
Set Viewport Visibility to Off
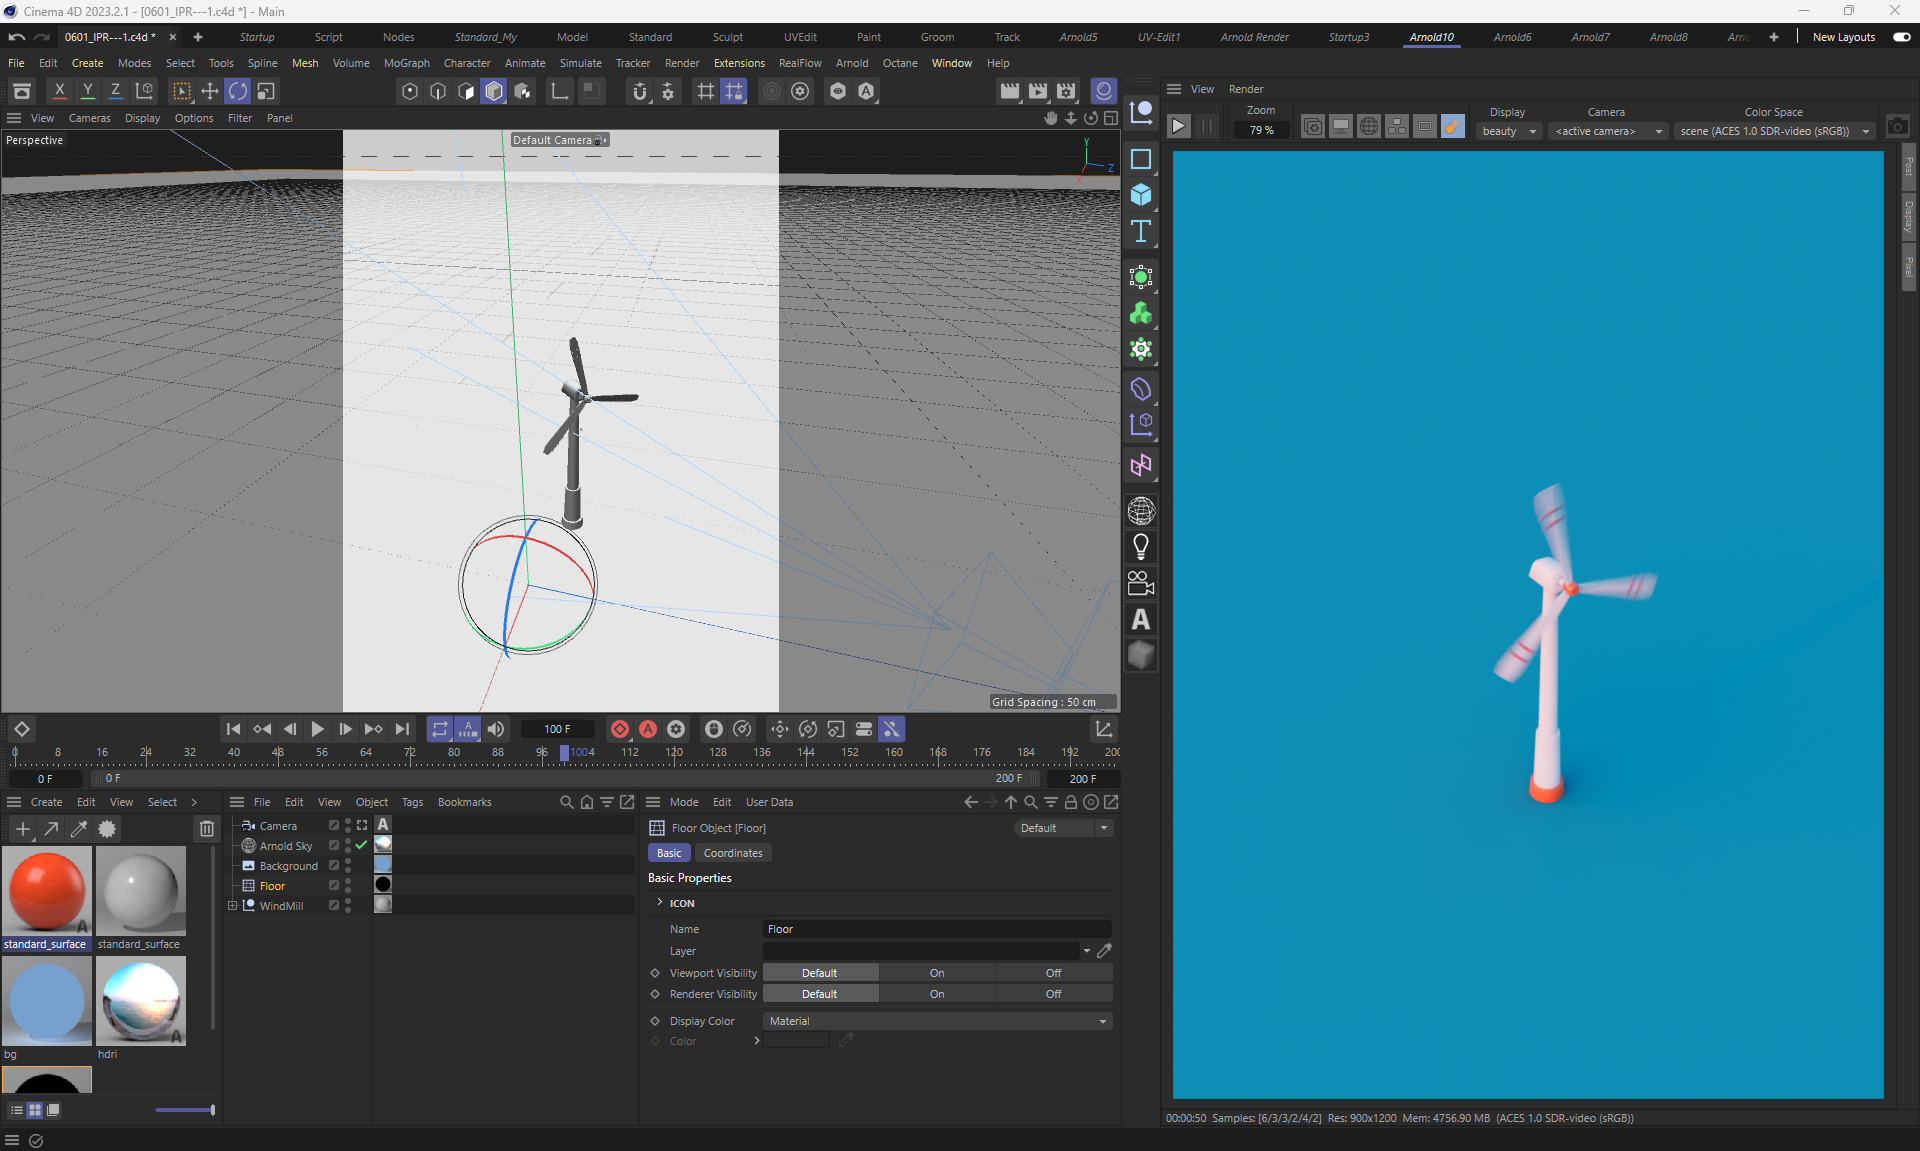tap(1053, 973)
